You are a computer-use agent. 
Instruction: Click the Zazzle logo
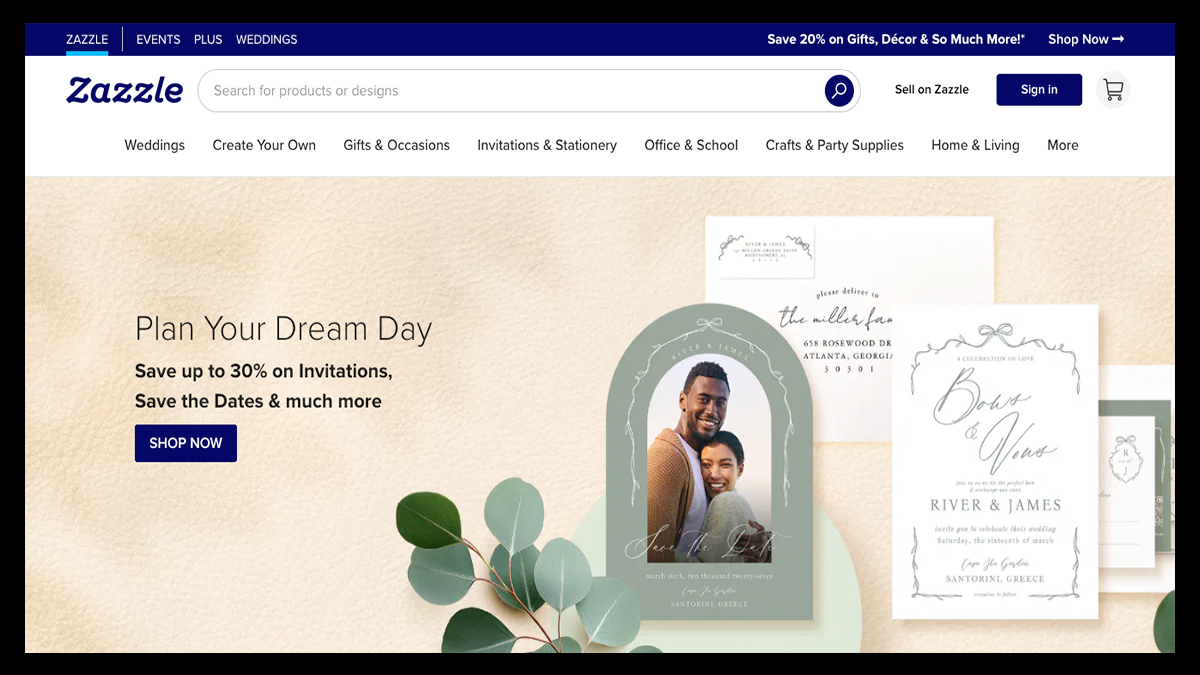[x=125, y=90]
